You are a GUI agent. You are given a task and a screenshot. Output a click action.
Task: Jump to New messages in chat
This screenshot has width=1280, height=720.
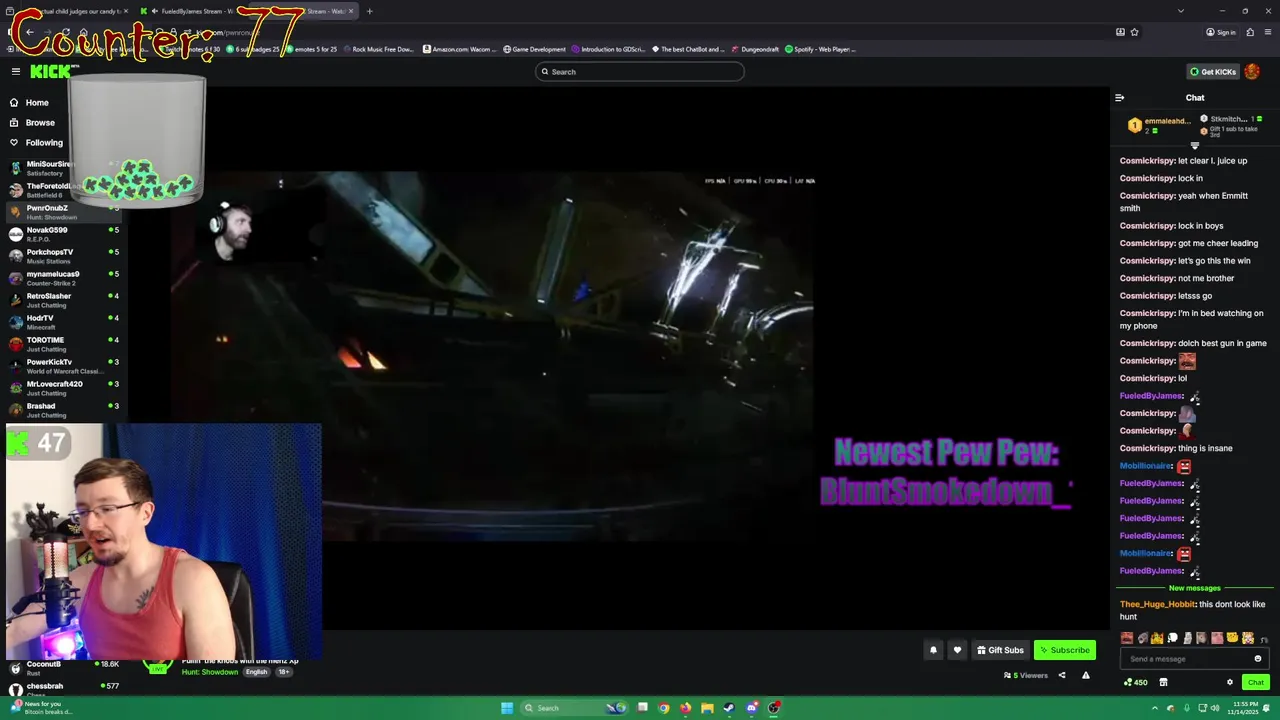pyautogui.click(x=1195, y=588)
